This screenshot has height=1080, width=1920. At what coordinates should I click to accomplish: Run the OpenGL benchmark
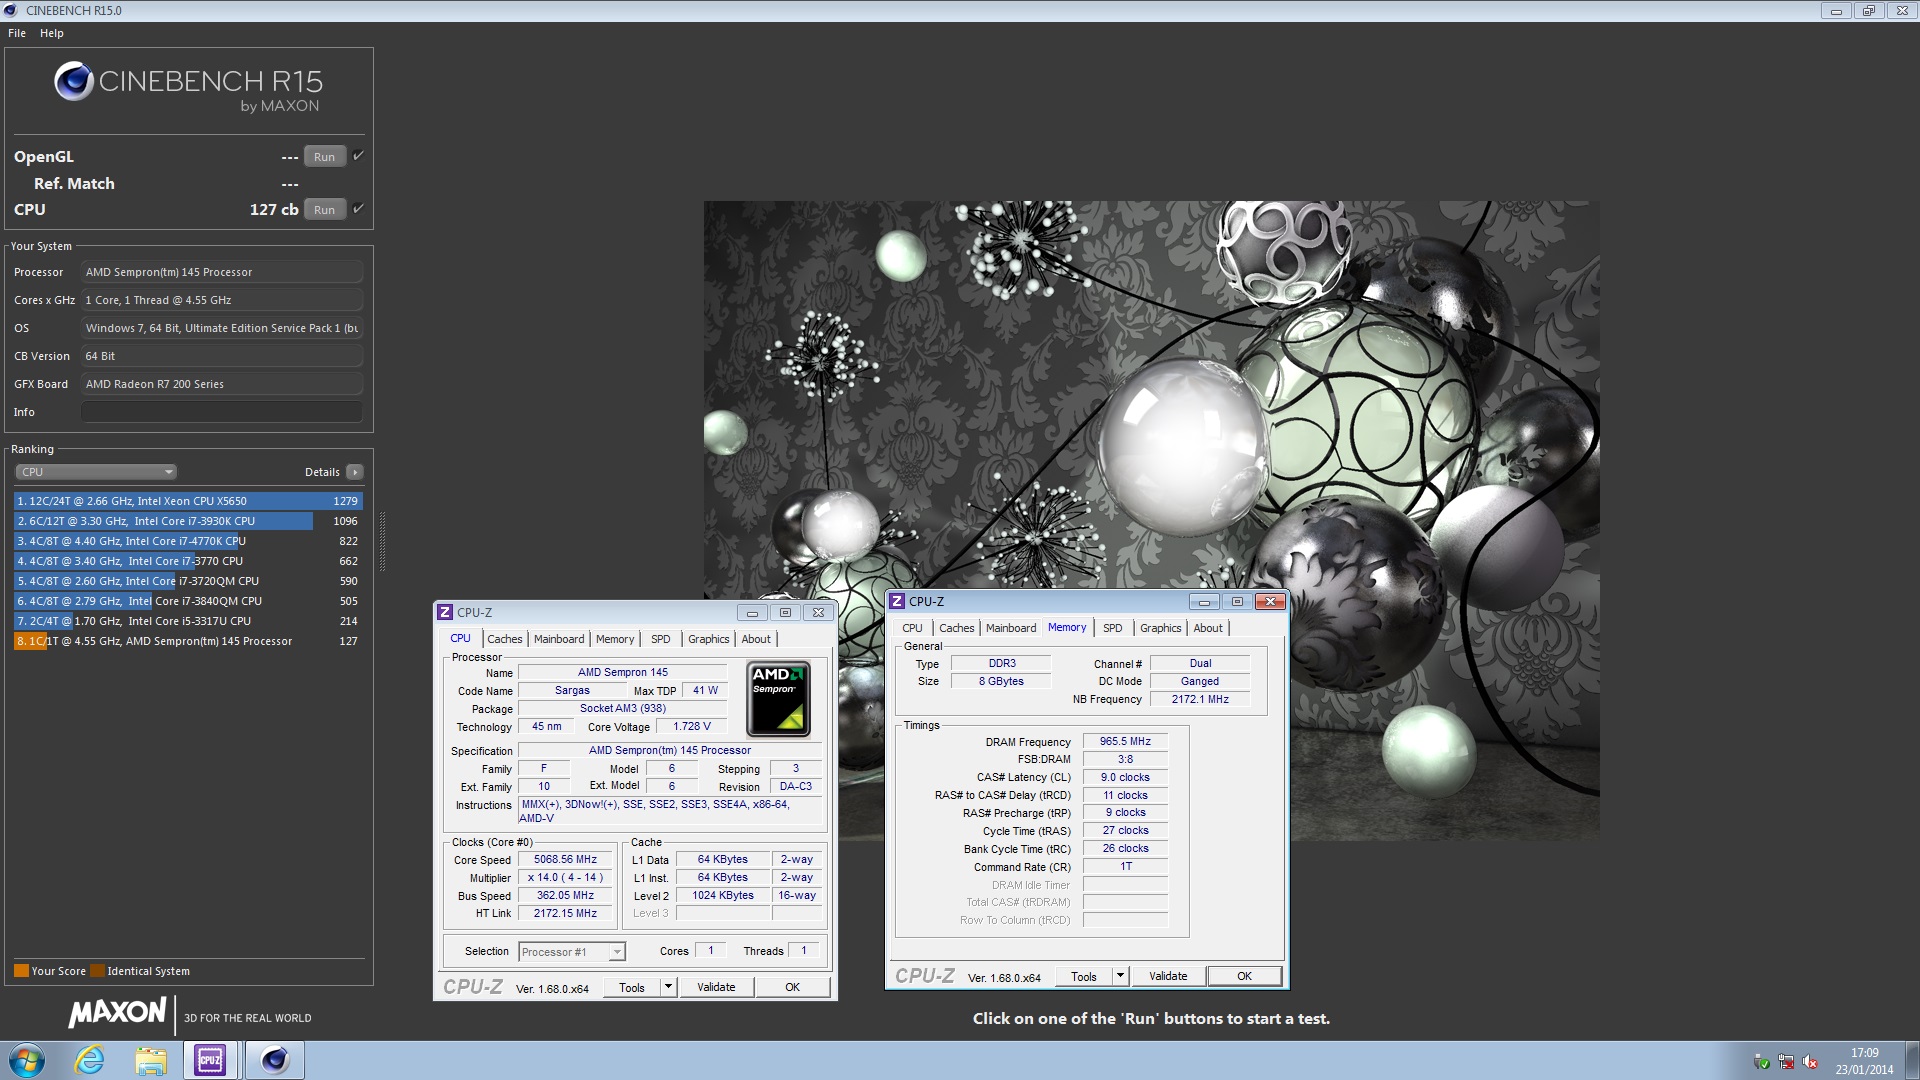coord(324,156)
